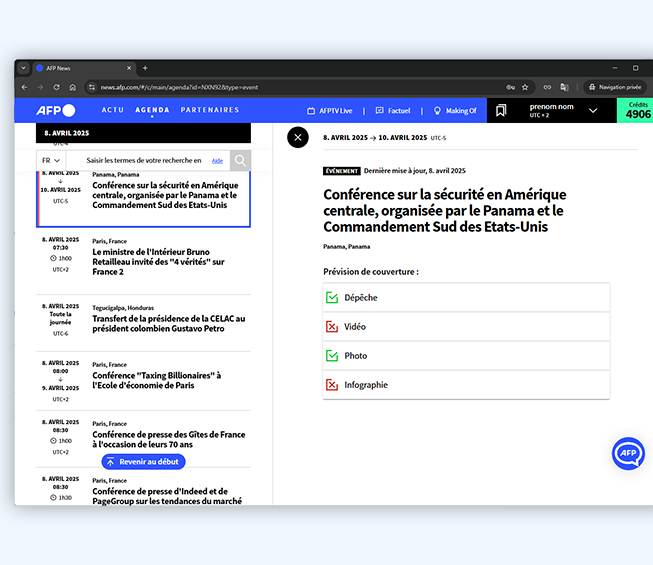The width and height of the screenshot is (653, 565).
Task: Close the event detail panel
Action: (298, 137)
